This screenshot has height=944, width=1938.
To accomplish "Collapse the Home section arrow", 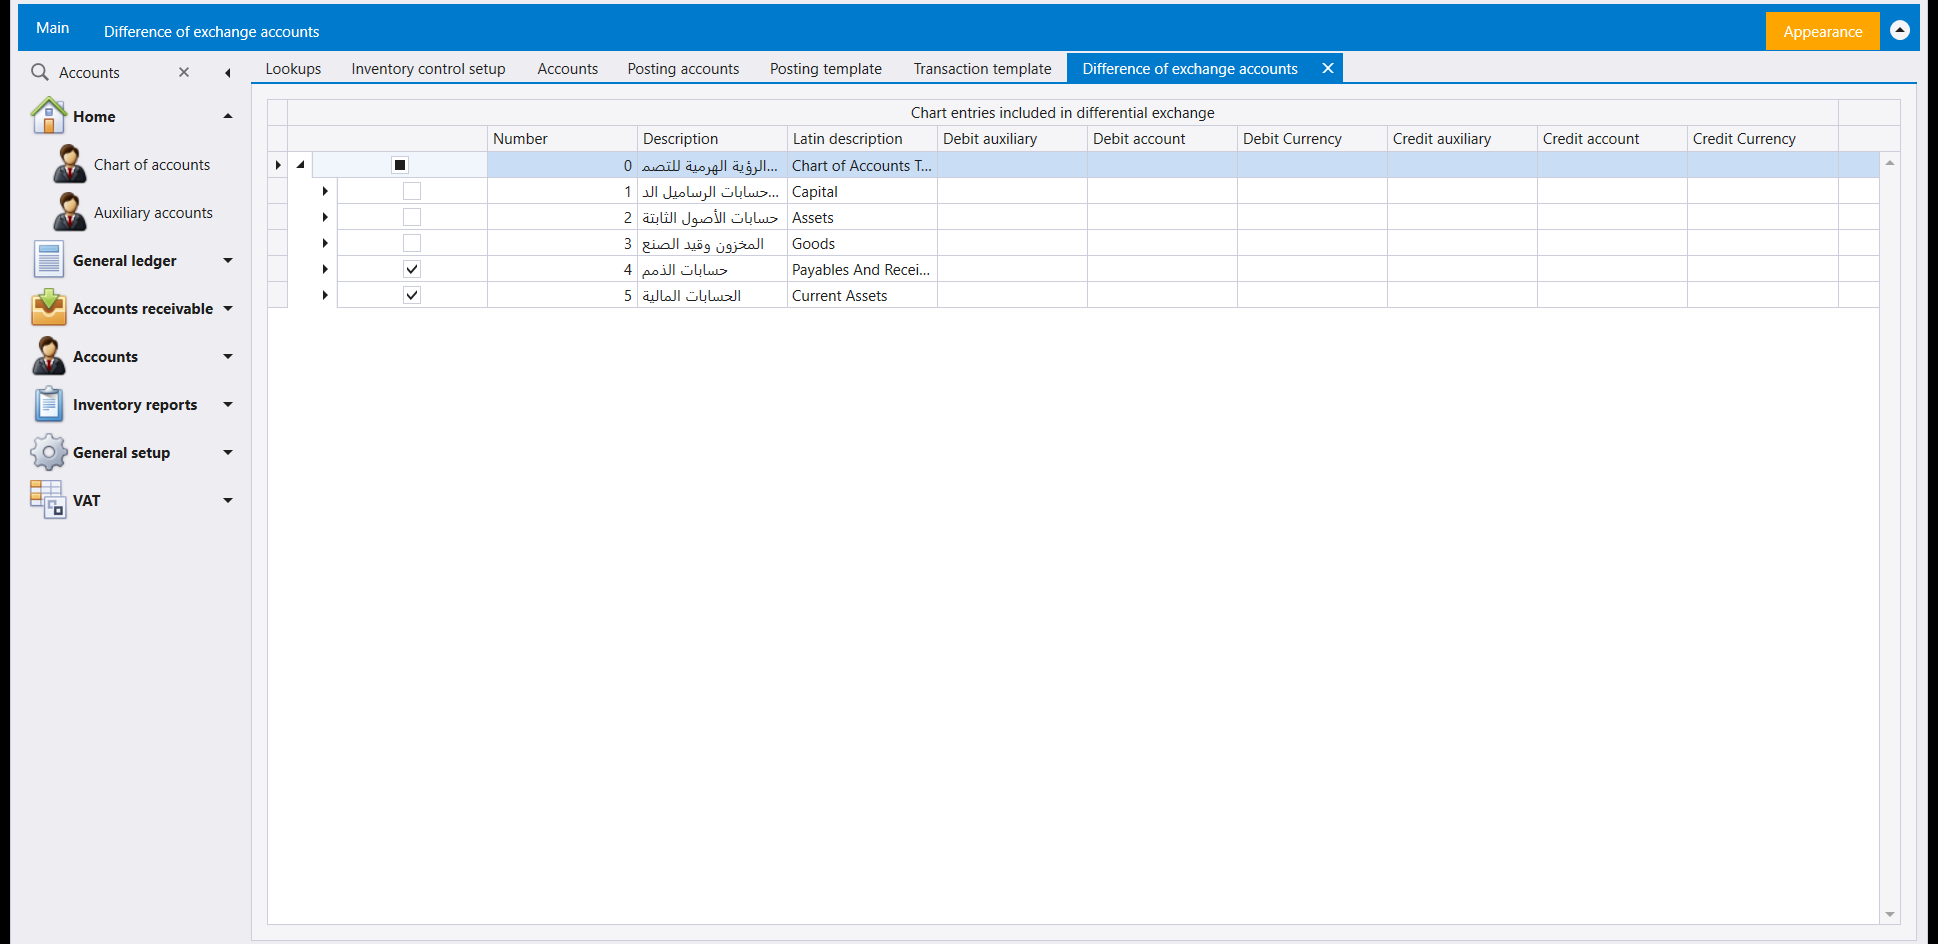I will (x=228, y=116).
